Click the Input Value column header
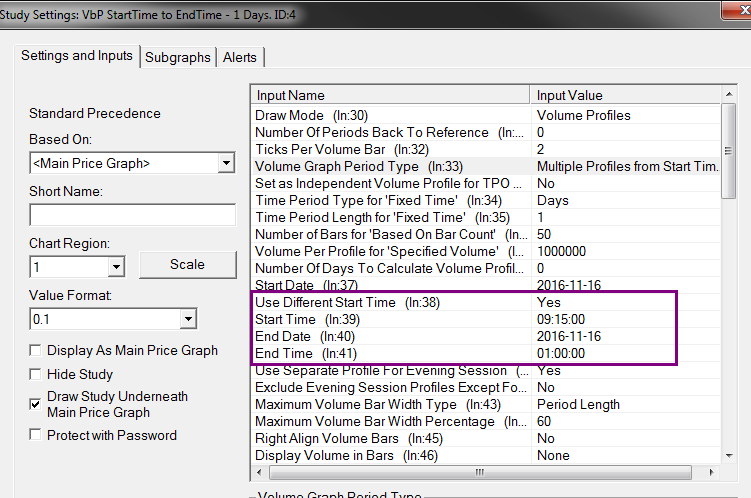The image size is (751, 498). click(x=626, y=95)
